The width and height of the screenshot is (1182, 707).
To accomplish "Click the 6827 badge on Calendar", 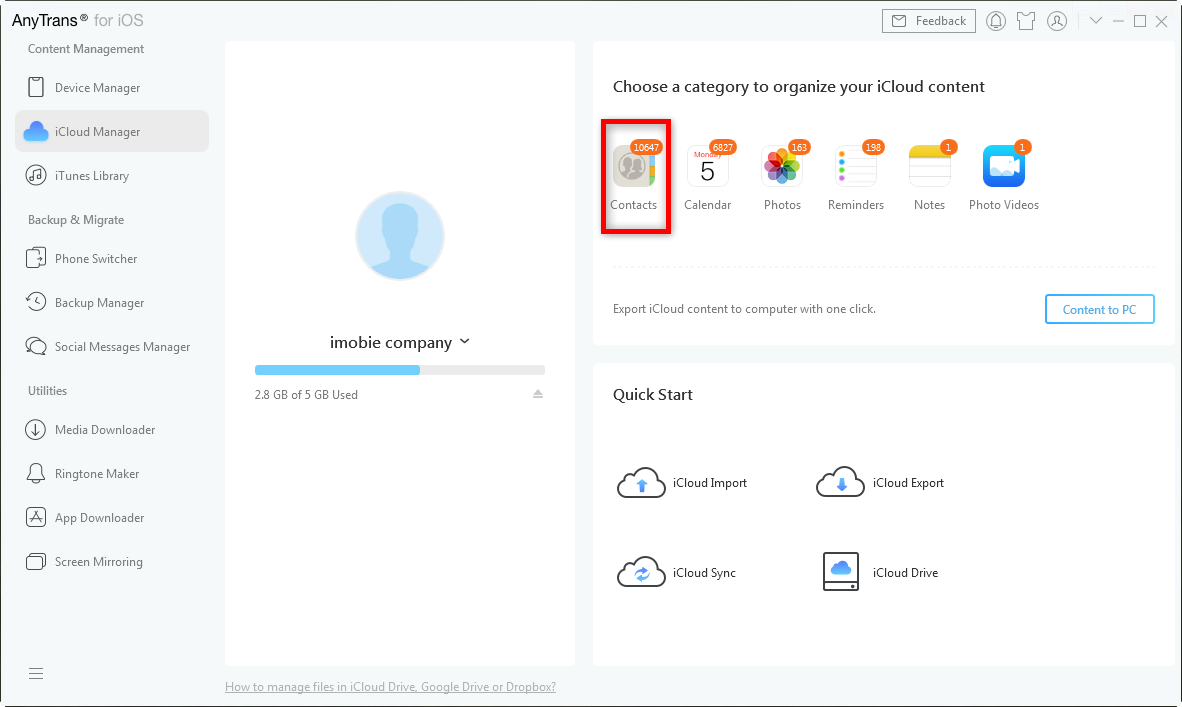I will pos(722,147).
